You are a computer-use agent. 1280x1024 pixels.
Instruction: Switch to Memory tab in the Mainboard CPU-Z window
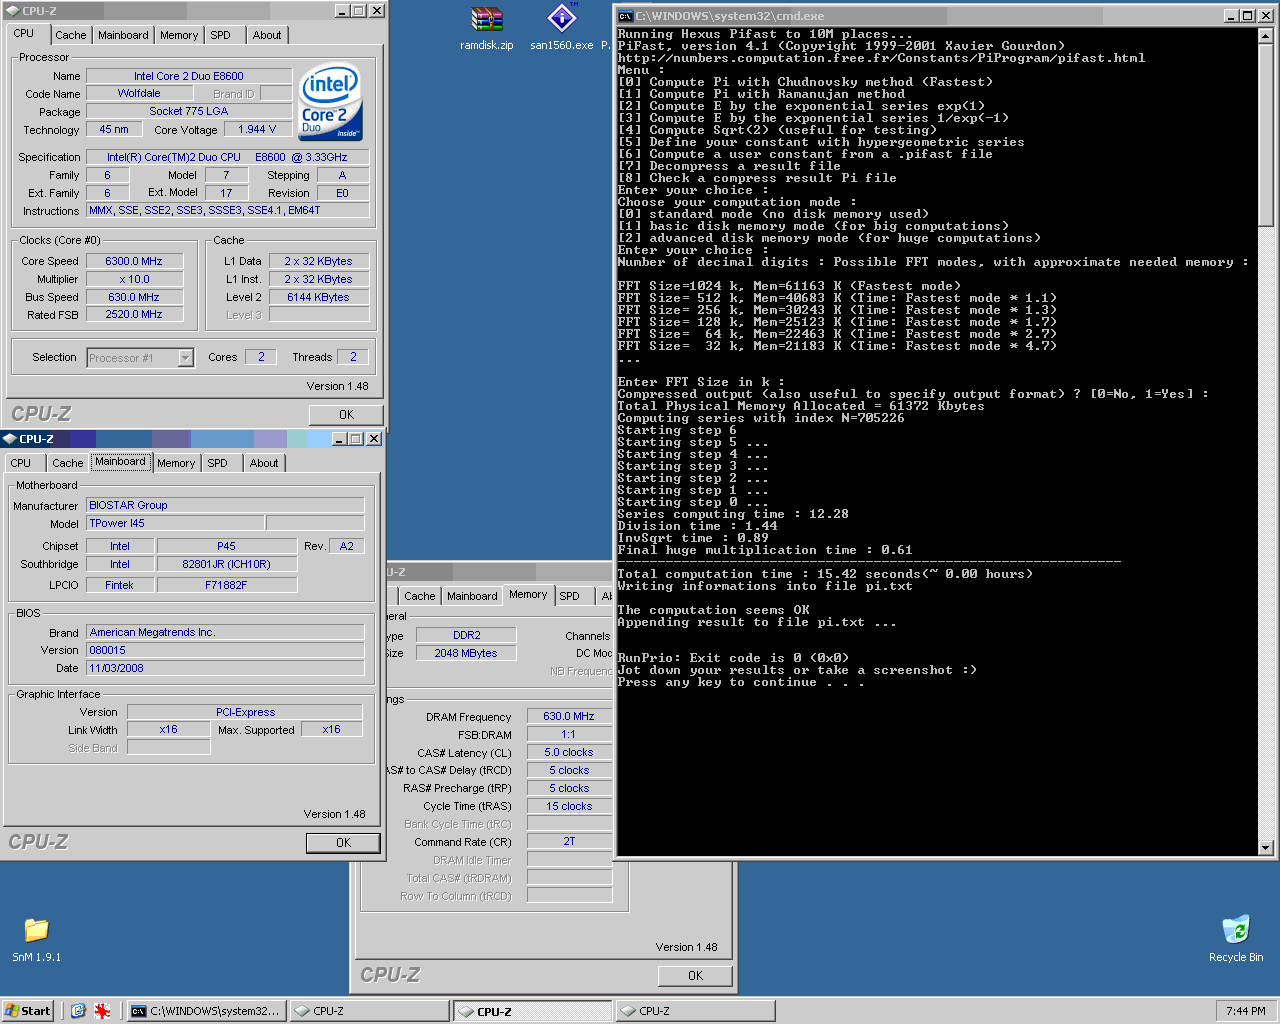[176, 463]
